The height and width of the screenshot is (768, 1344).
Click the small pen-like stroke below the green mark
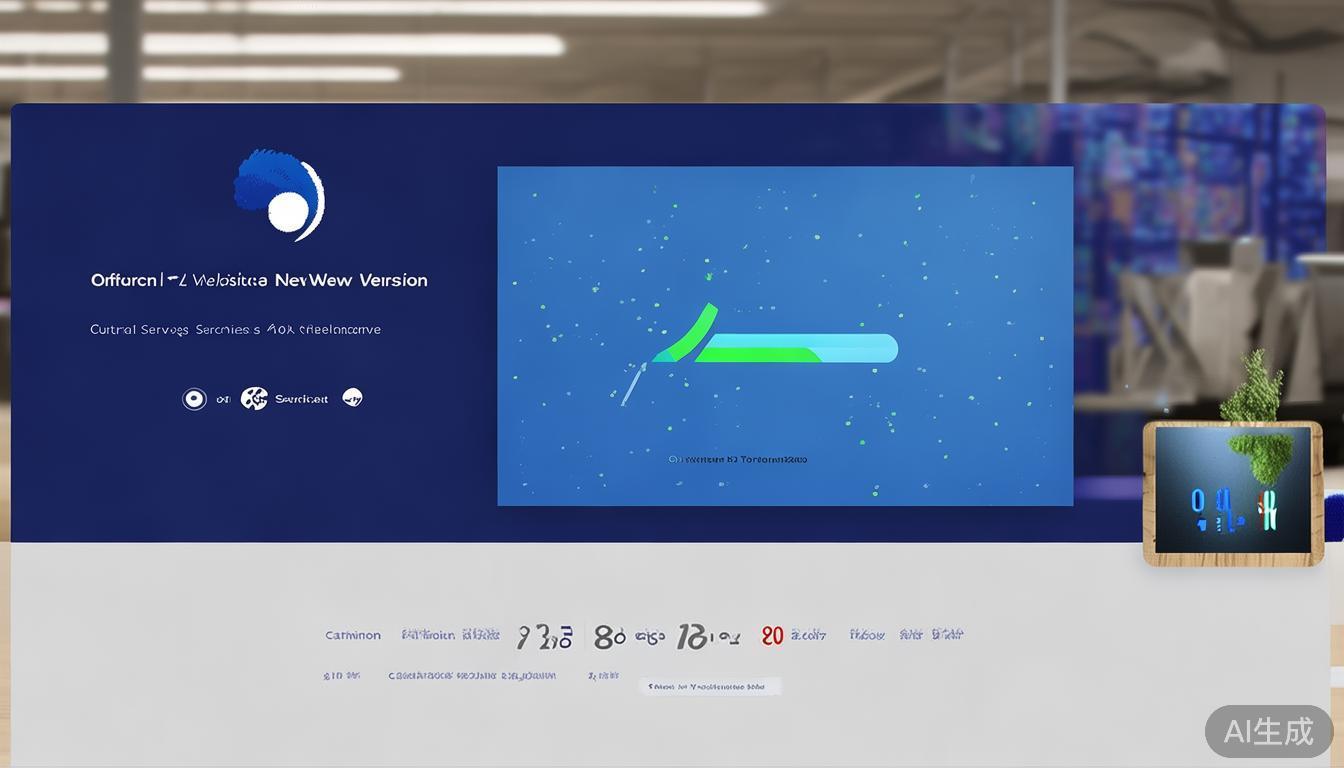point(631,385)
